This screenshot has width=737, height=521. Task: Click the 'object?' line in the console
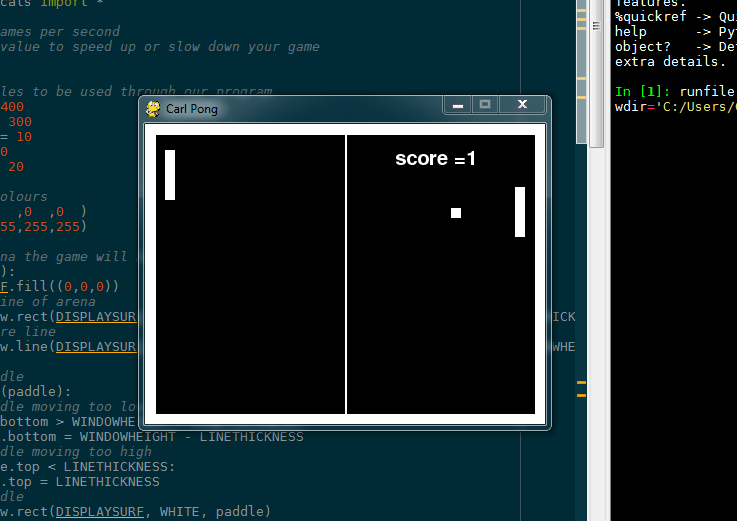click(675, 47)
